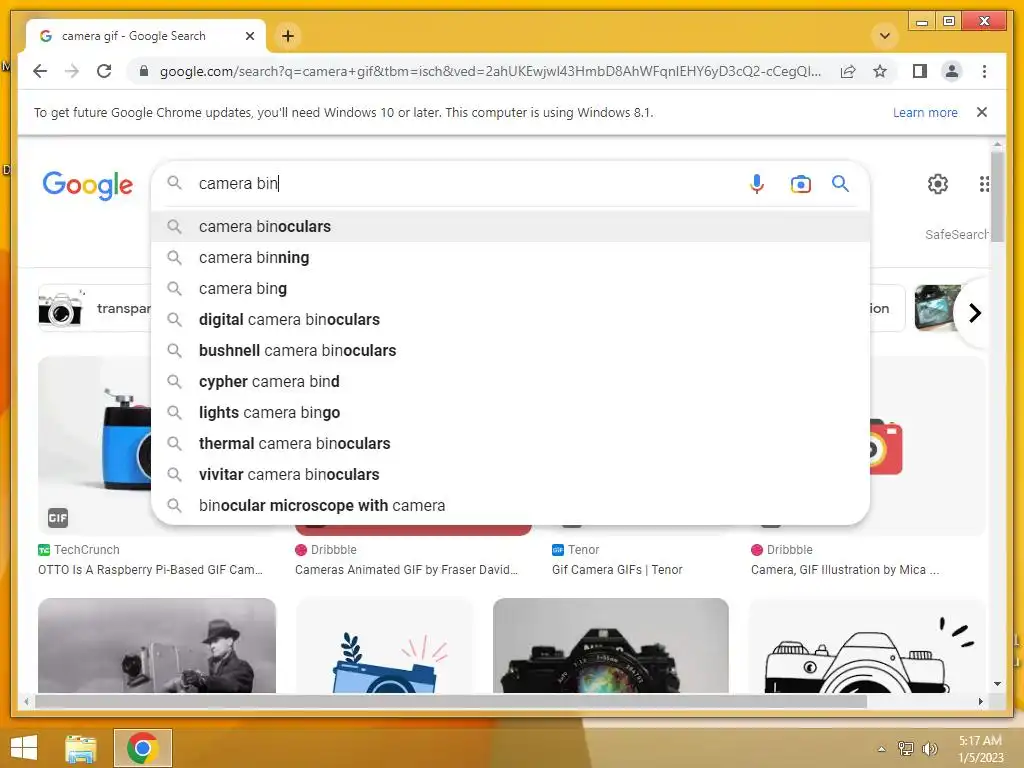Click Learn more link in infobar

[925, 112]
